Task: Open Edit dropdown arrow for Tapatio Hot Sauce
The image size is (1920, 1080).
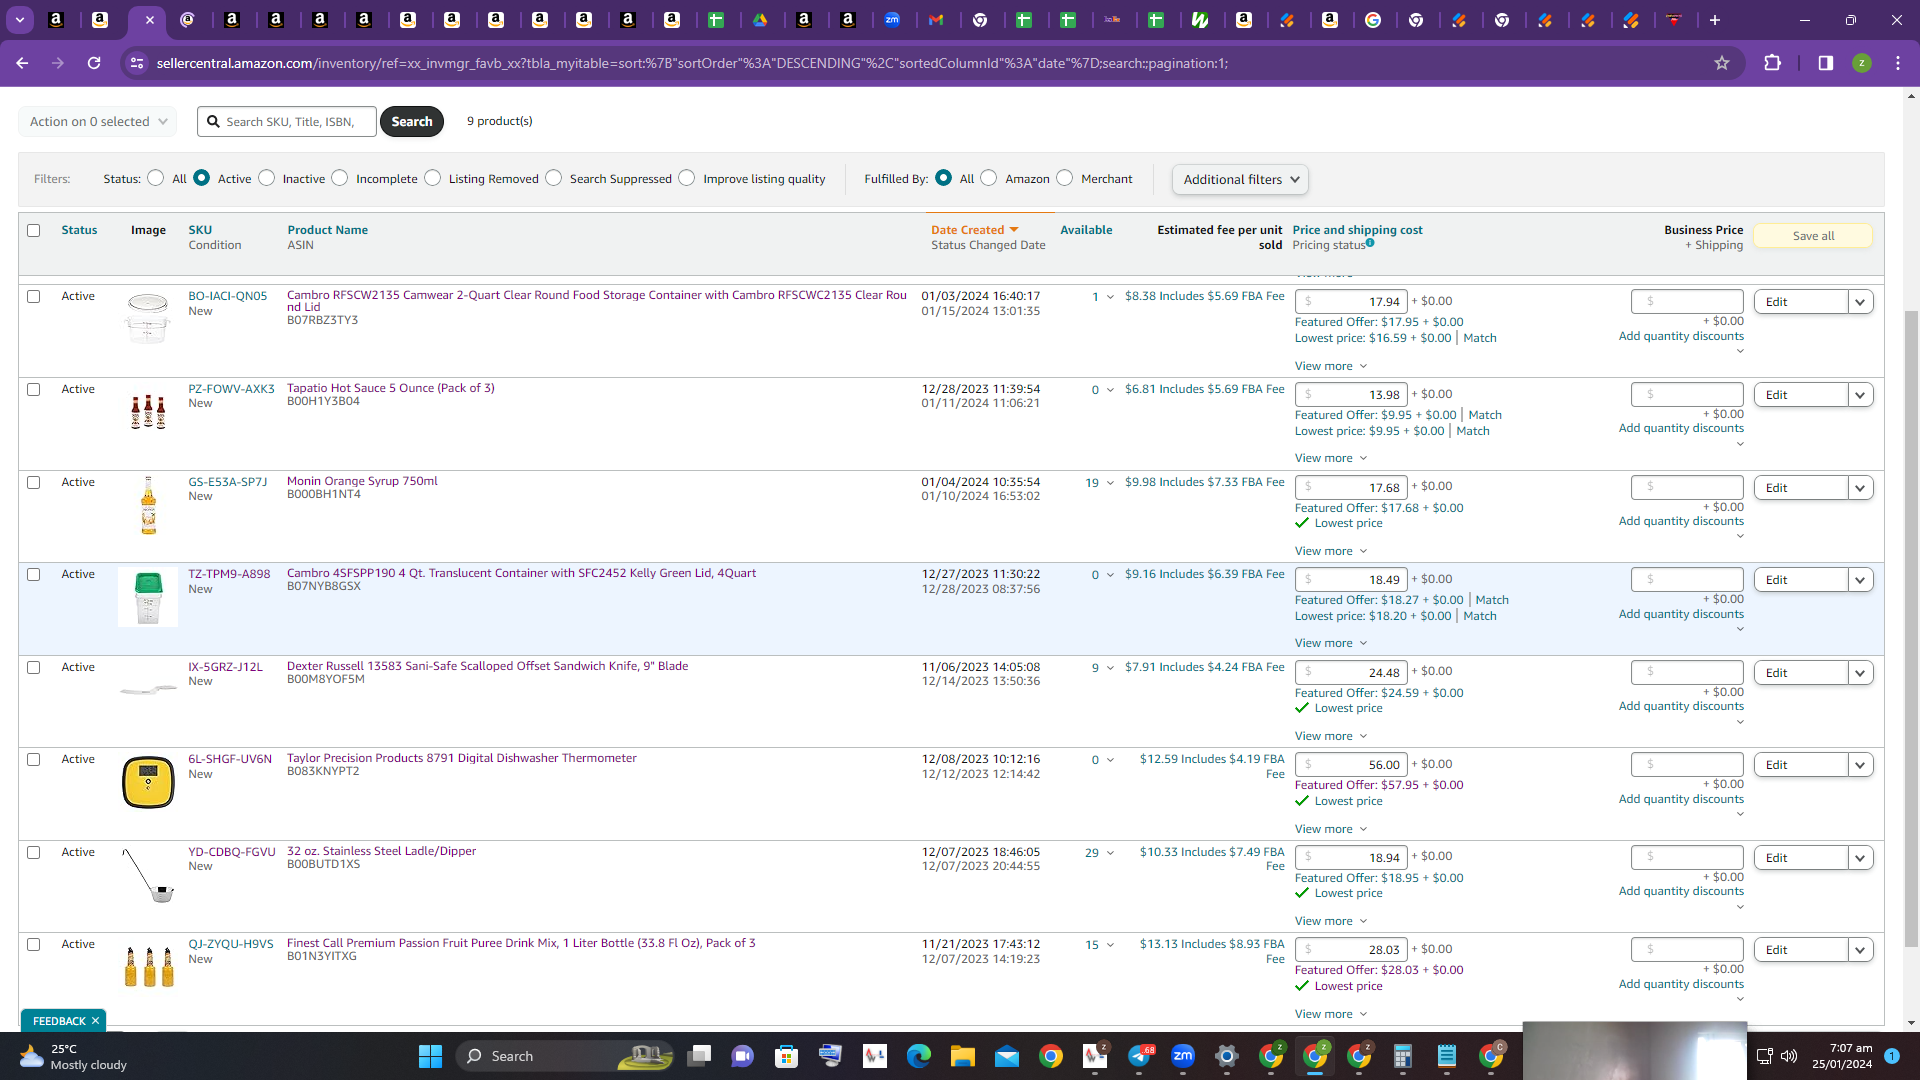Action: click(1860, 395)
